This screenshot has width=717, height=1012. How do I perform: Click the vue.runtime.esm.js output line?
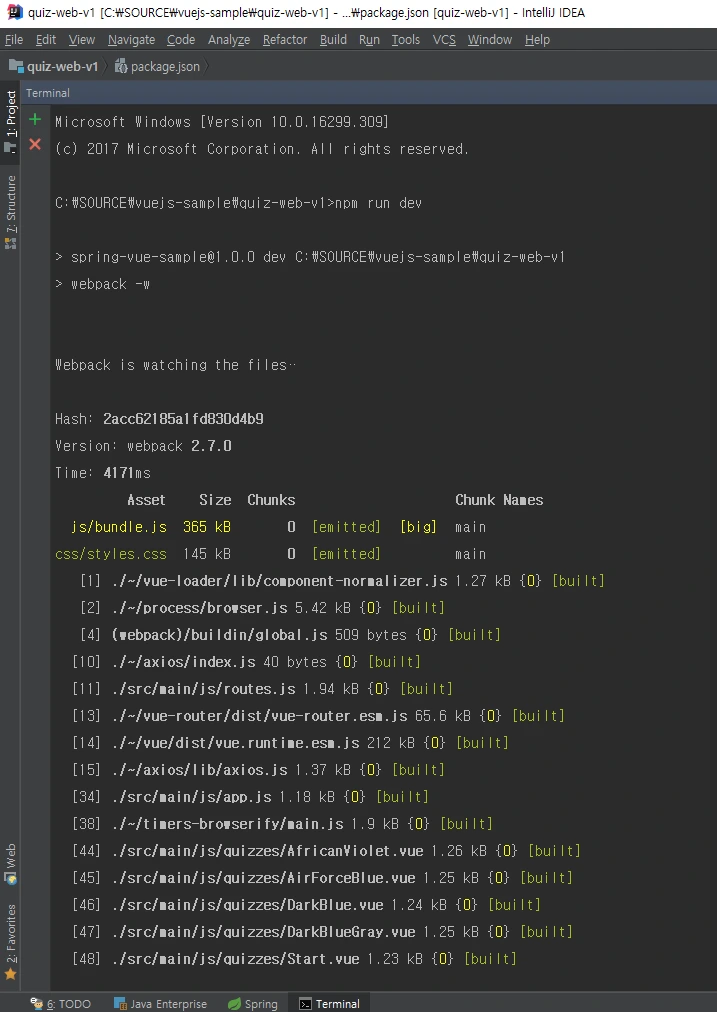(290, 744)
